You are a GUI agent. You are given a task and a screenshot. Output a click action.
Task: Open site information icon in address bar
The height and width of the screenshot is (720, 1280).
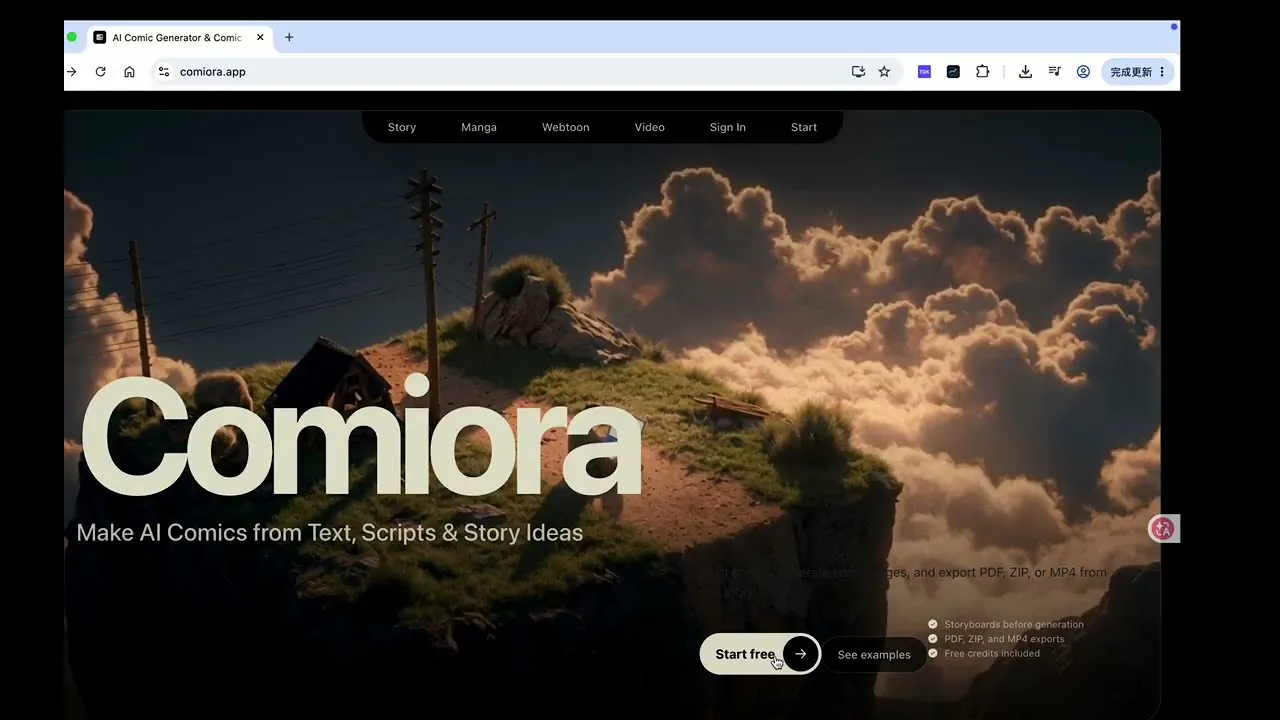[164, 72]
